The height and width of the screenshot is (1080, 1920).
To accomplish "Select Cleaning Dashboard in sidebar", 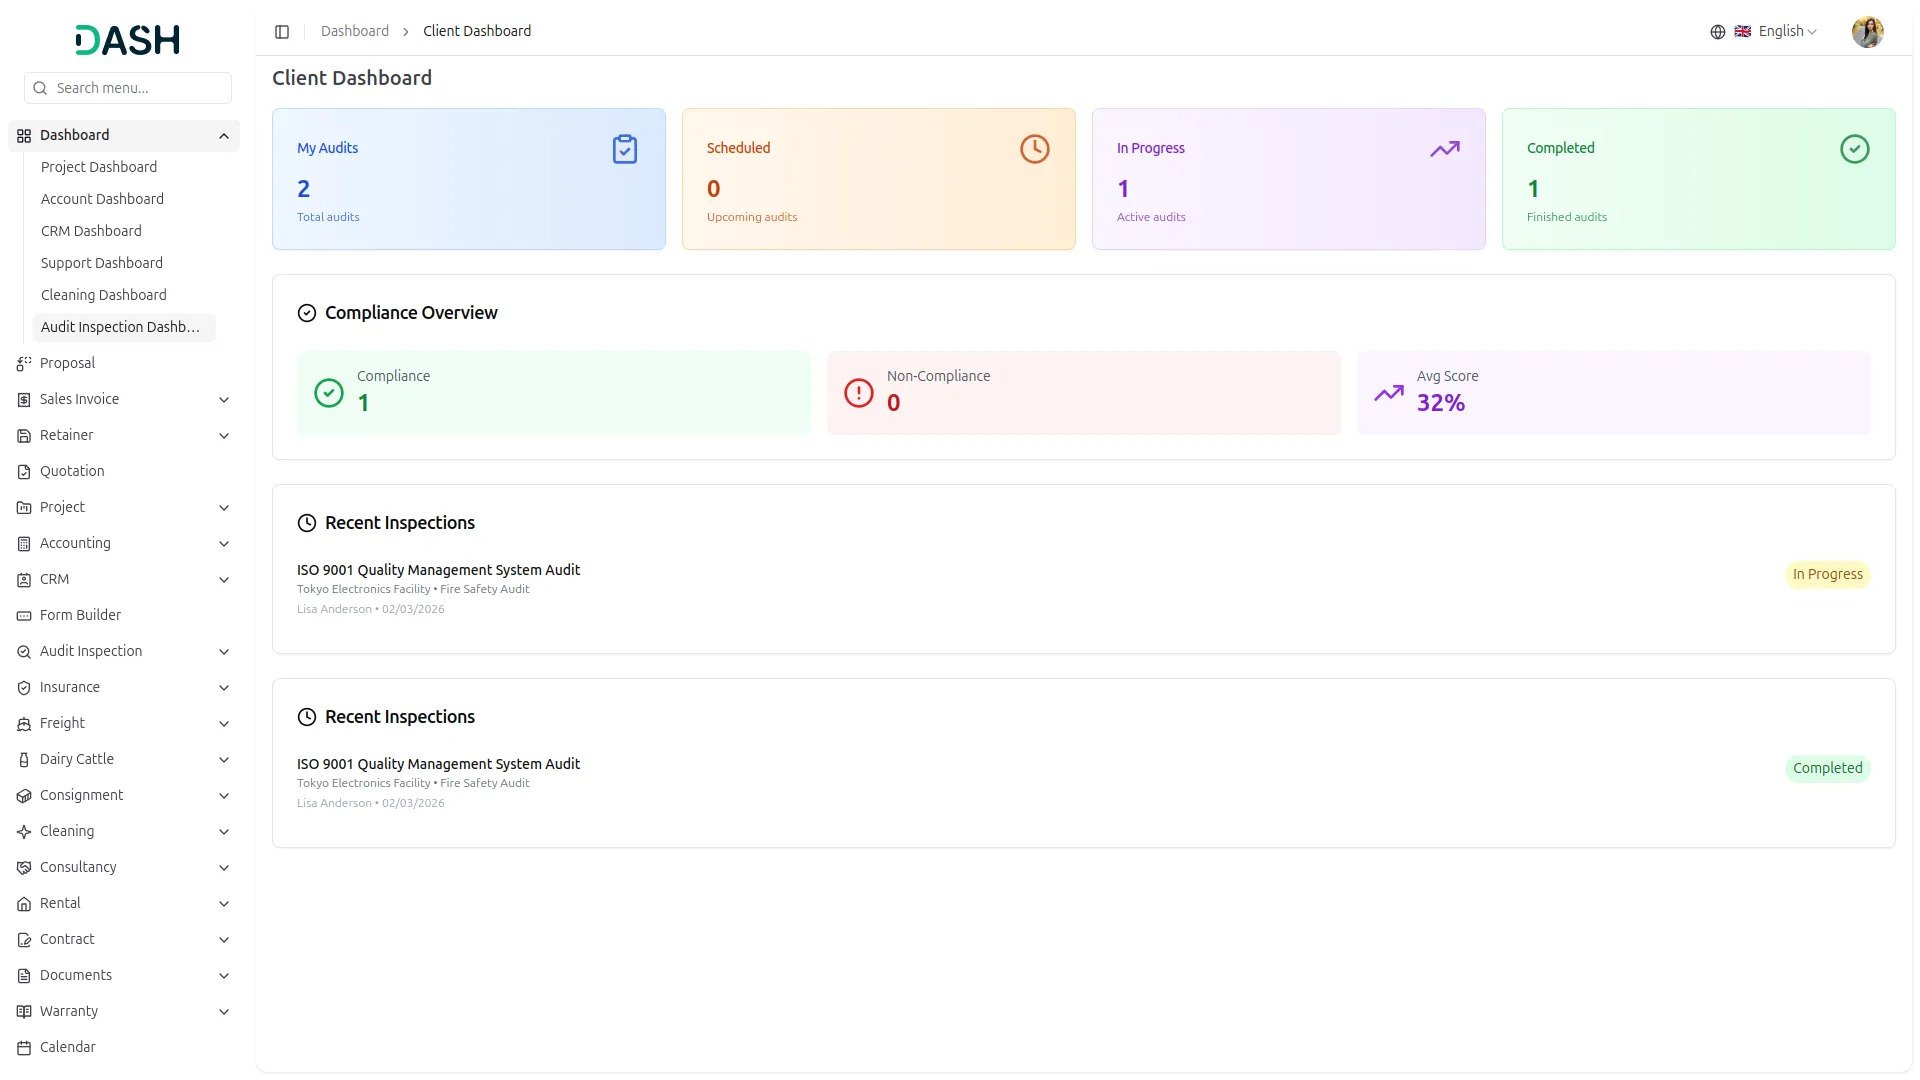I will click(104, 295).
